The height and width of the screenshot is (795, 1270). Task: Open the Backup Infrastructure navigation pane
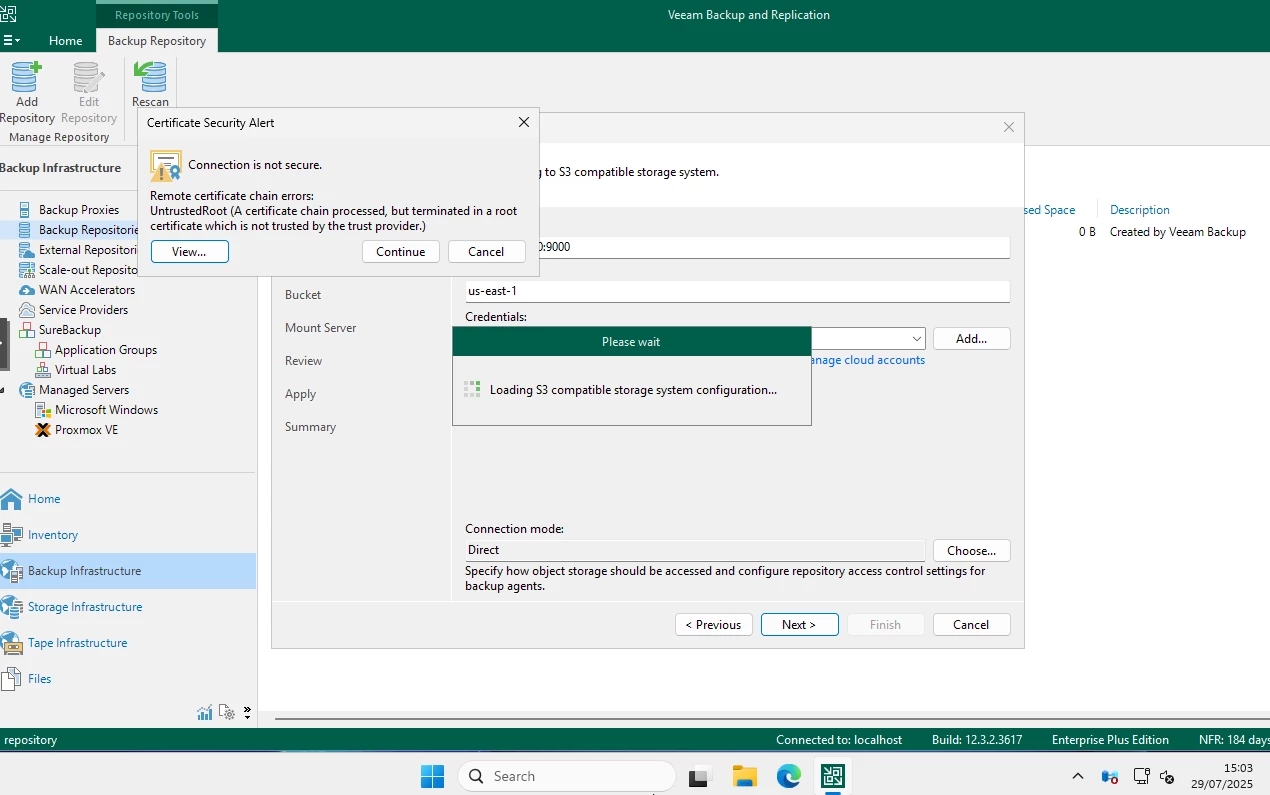[128, 571]
